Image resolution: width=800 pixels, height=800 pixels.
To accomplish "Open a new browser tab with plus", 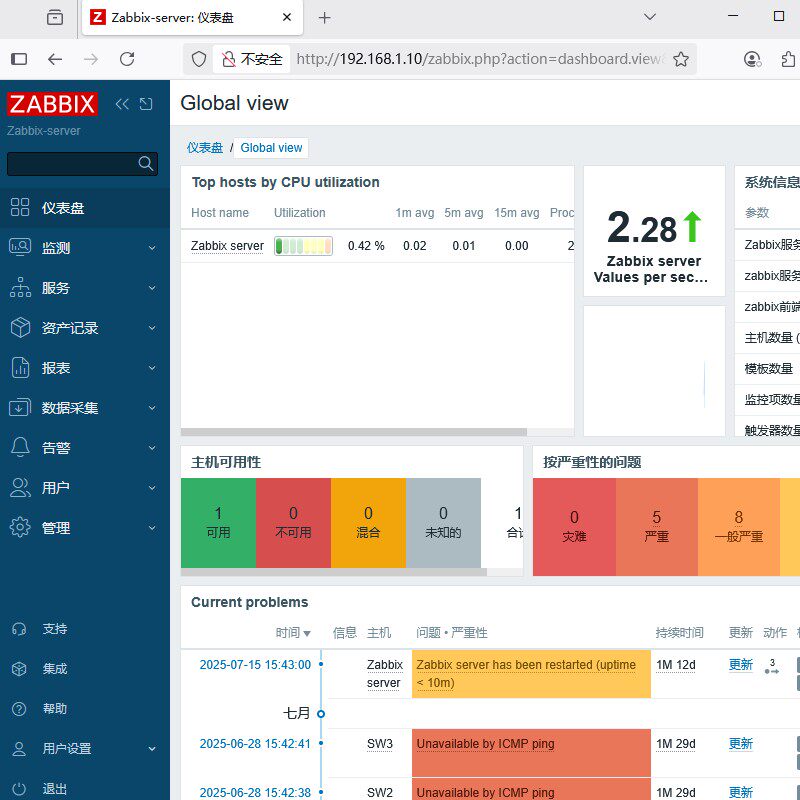I will tap(324, 18).
